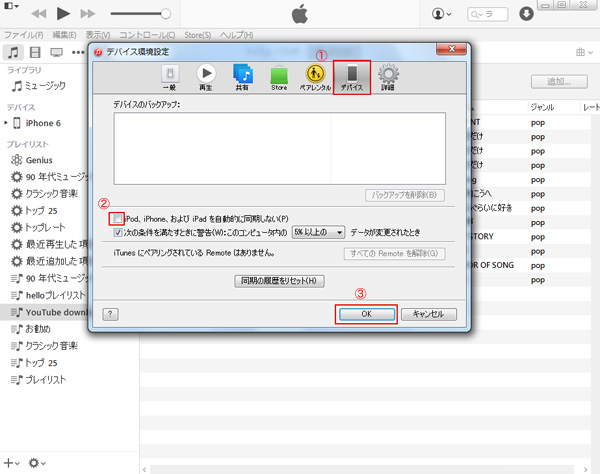Open the Store preferences tab
The height and width of the screenshot is (474, 600).
(279, 78)
